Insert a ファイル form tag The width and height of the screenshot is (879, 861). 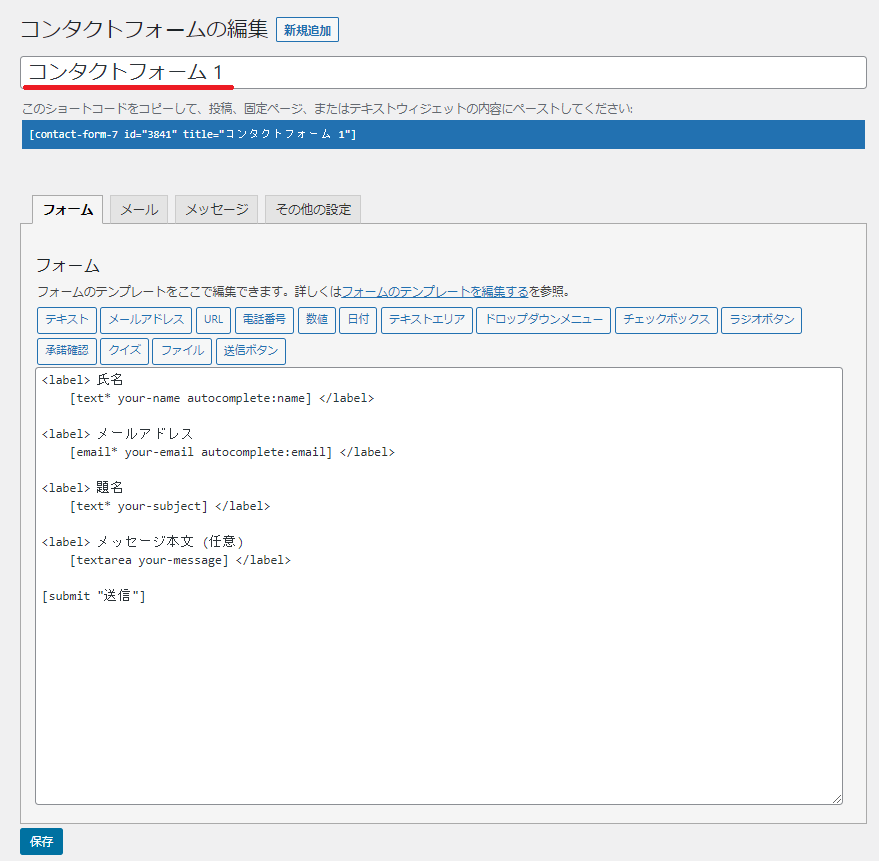182,351
